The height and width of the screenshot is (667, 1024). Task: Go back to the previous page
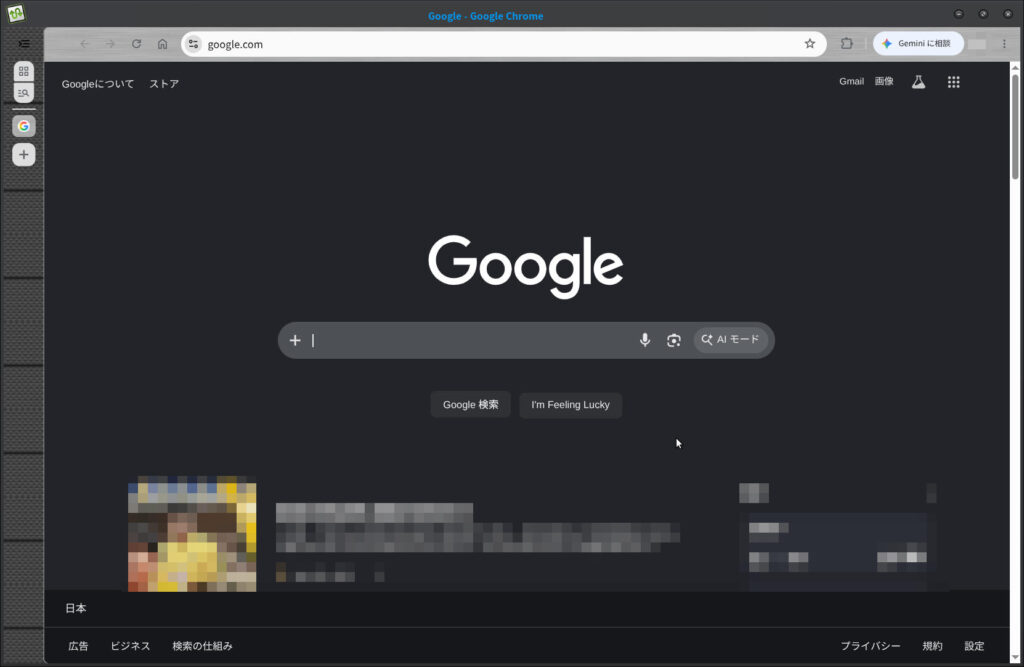(84, 44)
